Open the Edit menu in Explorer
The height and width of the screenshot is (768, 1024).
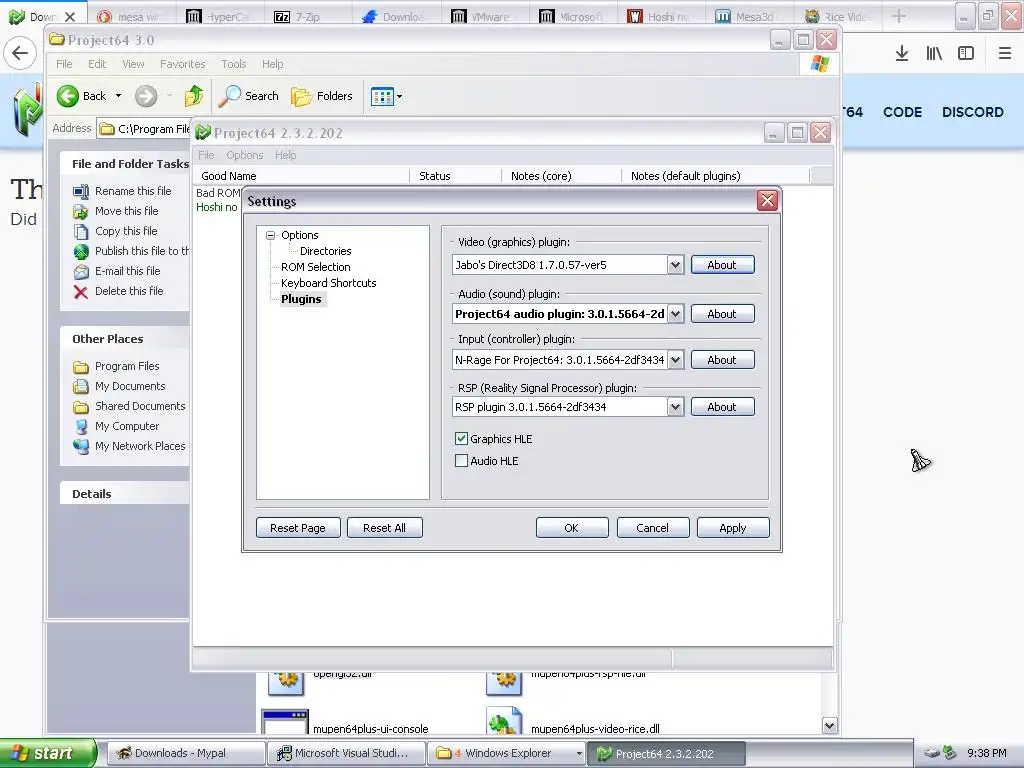pos(97,64)
